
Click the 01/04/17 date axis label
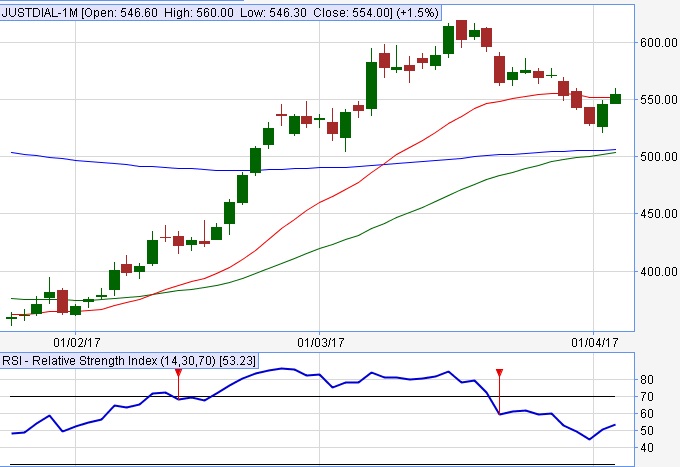coord(595,343)
